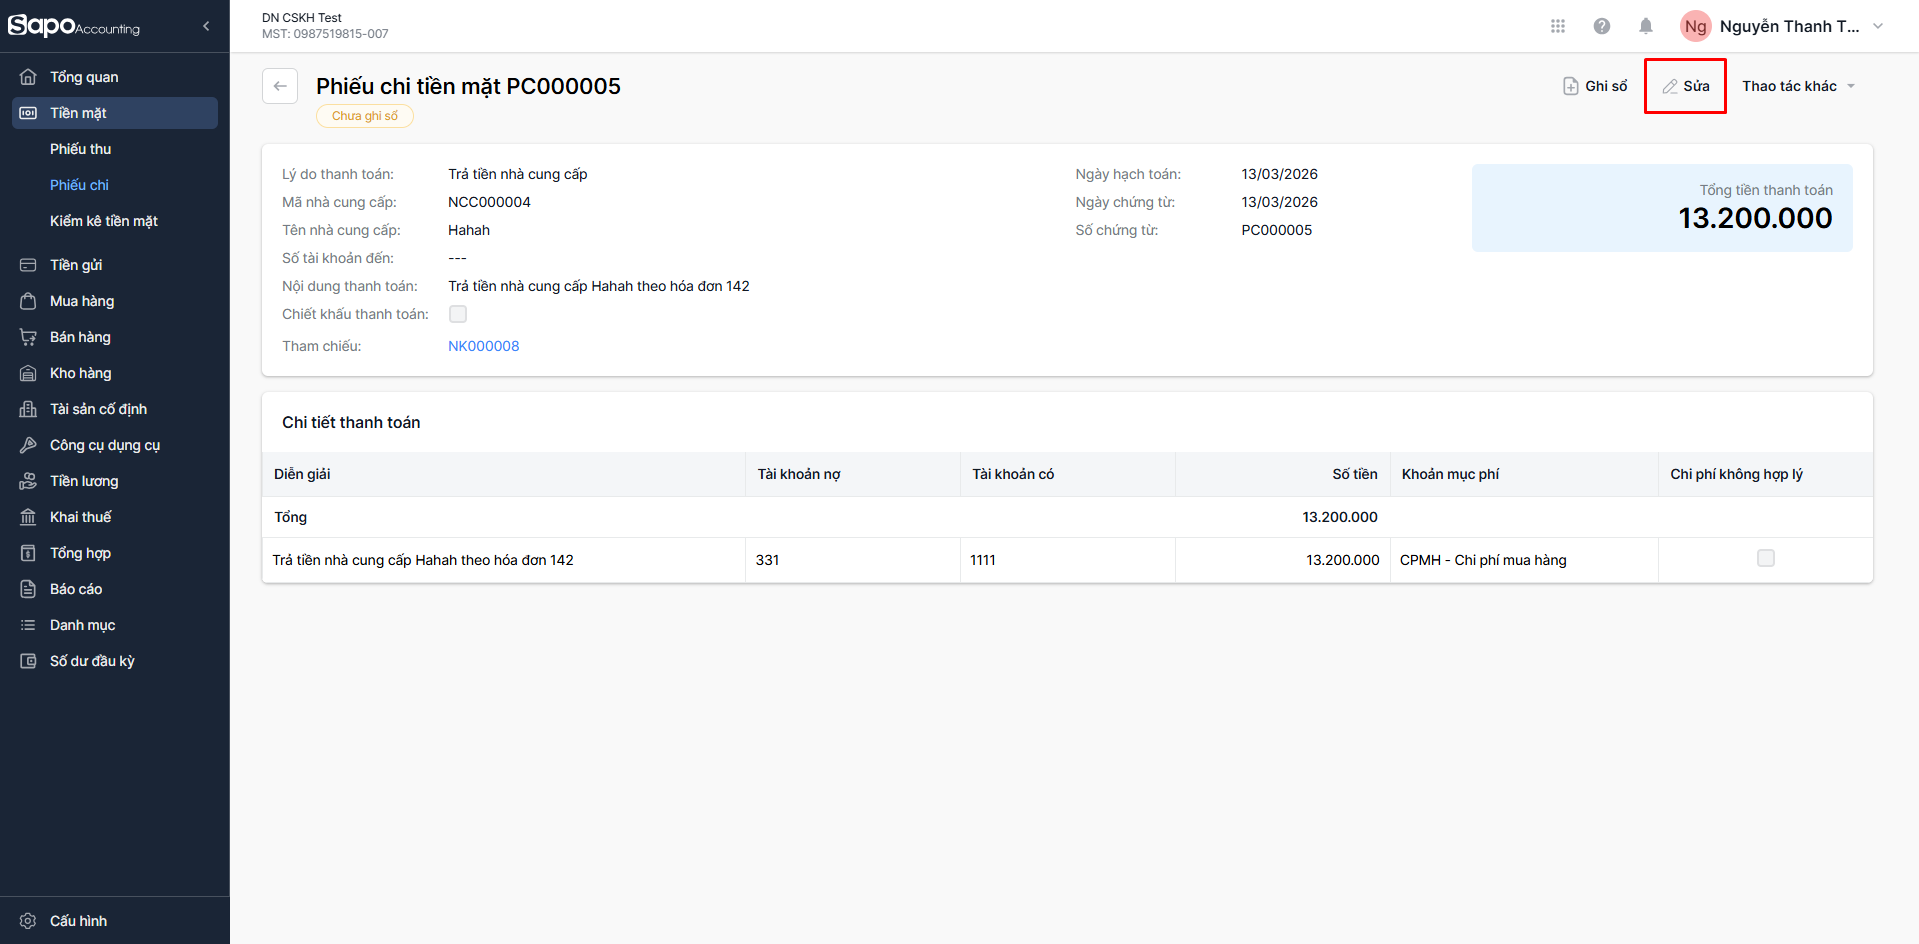Open Cấu hình settings
Screen dimensions: 1919x944
[x=78, y=921]
